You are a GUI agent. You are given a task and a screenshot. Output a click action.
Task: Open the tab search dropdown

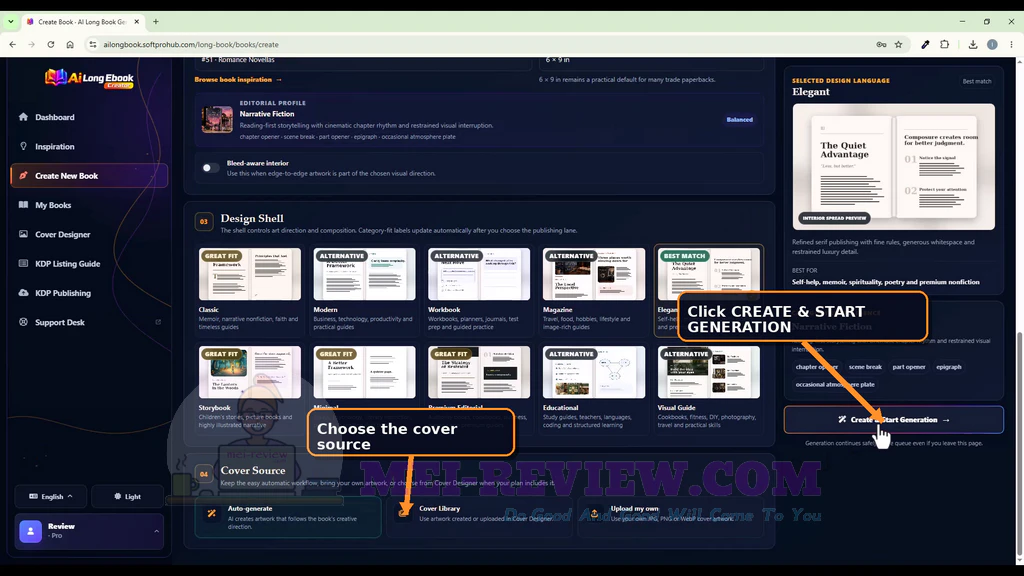[10, 22]
